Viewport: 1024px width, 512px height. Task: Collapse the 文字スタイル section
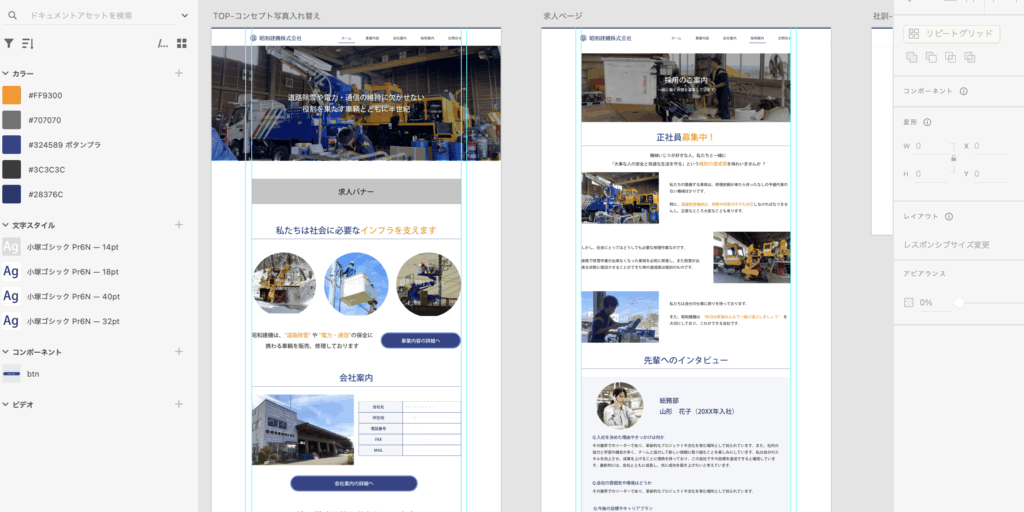(5, 226)
